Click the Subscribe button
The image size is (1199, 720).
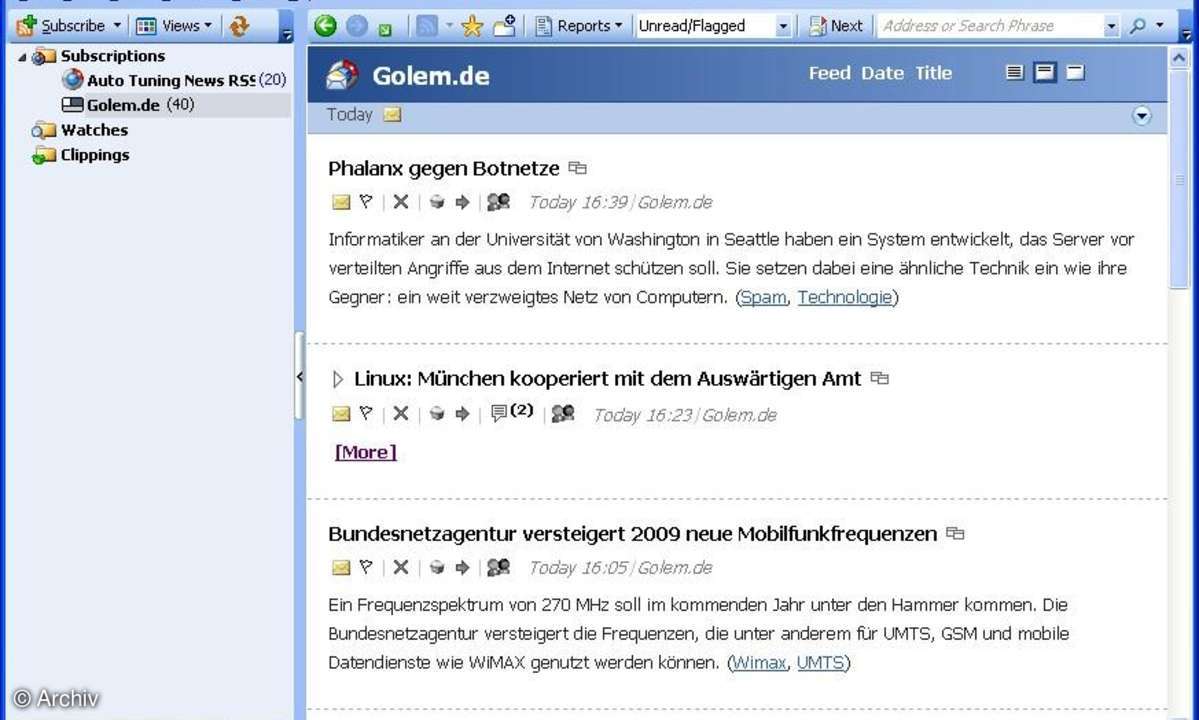61,26
